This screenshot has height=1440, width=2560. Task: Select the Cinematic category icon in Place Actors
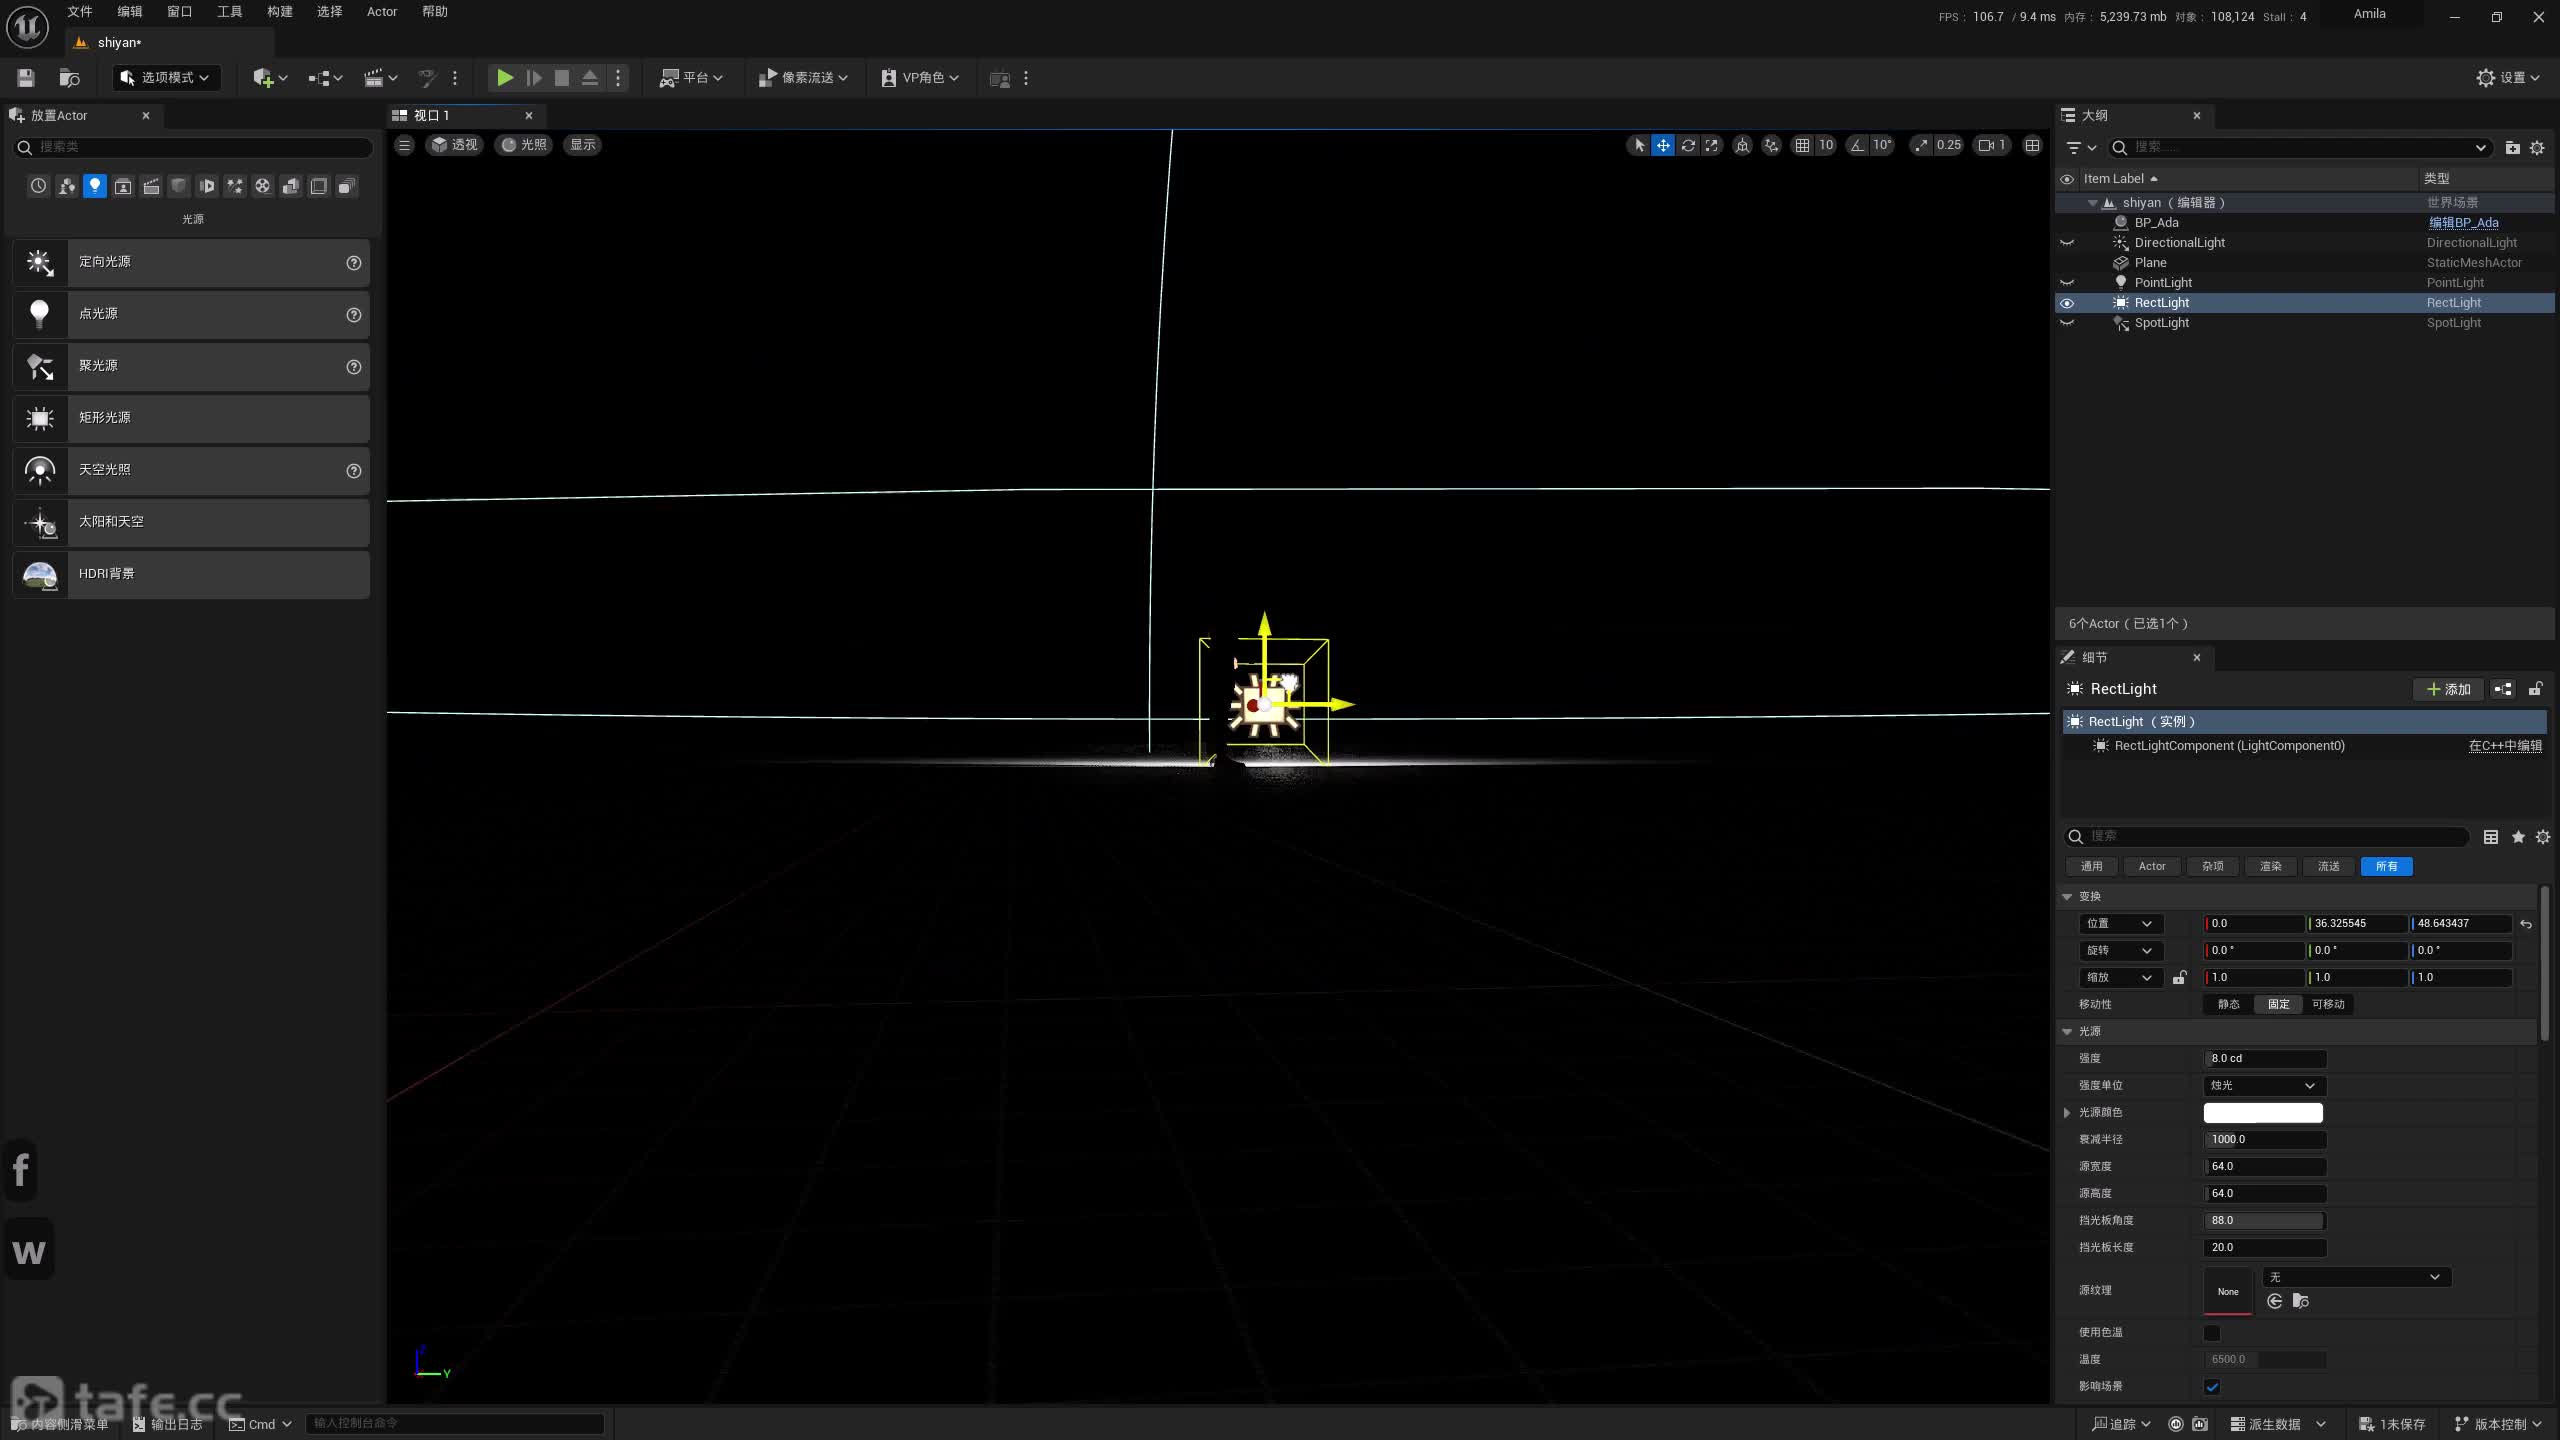(x=151, y=186)
